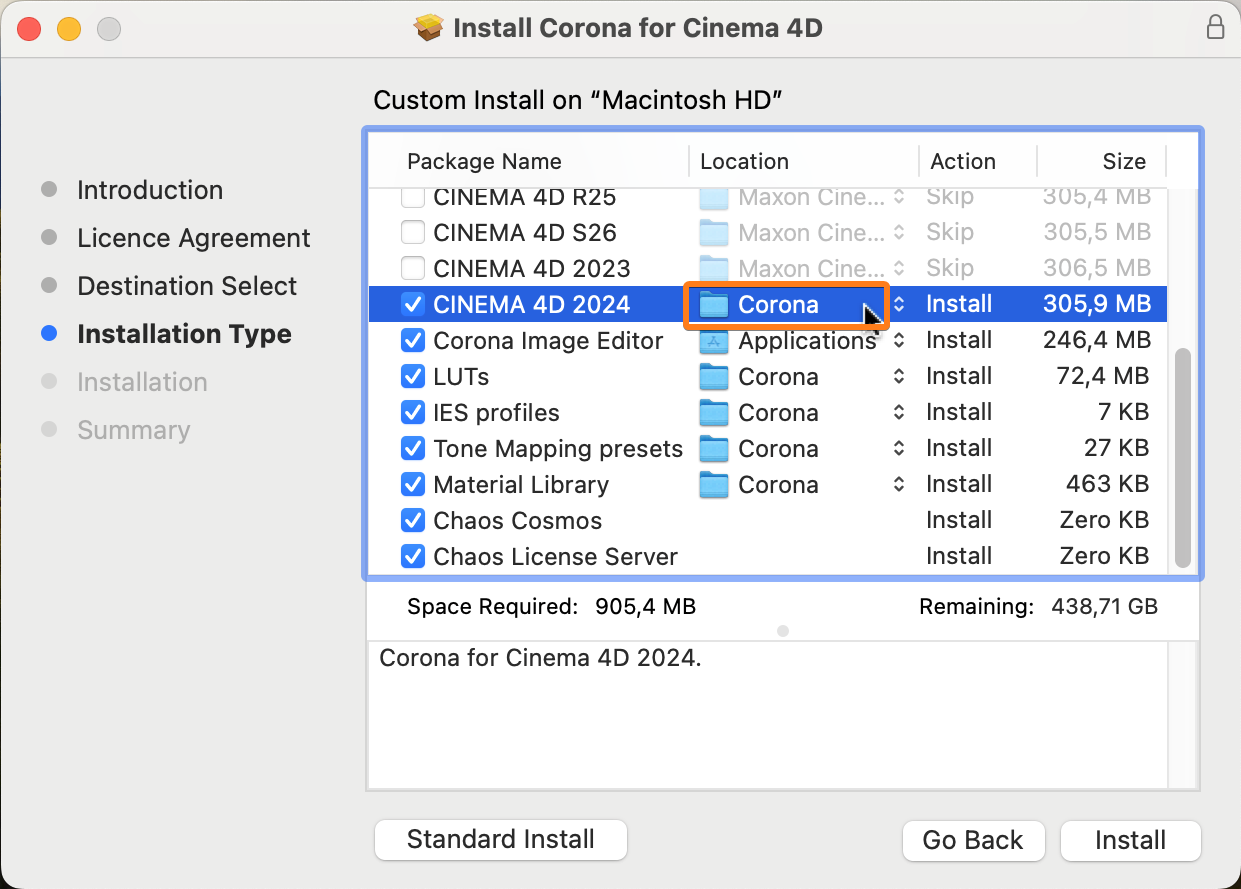Open location dropdown for LUTs
The width and height of the screenshot is (1241, 889).
899,377
